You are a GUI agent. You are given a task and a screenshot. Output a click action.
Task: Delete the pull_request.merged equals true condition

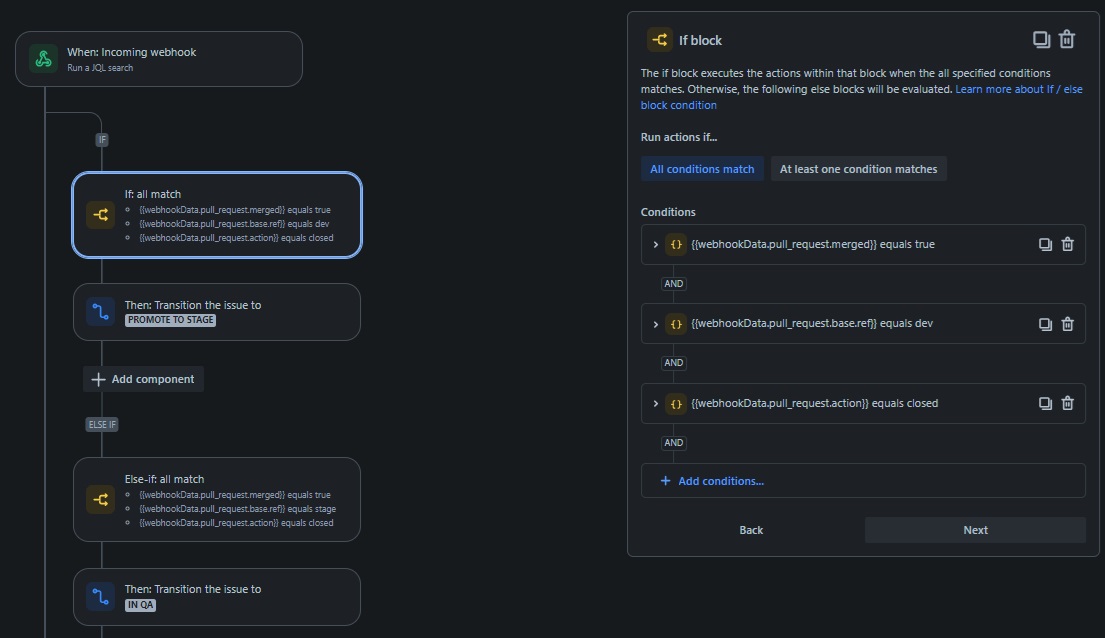click(x=1068, y=244)
